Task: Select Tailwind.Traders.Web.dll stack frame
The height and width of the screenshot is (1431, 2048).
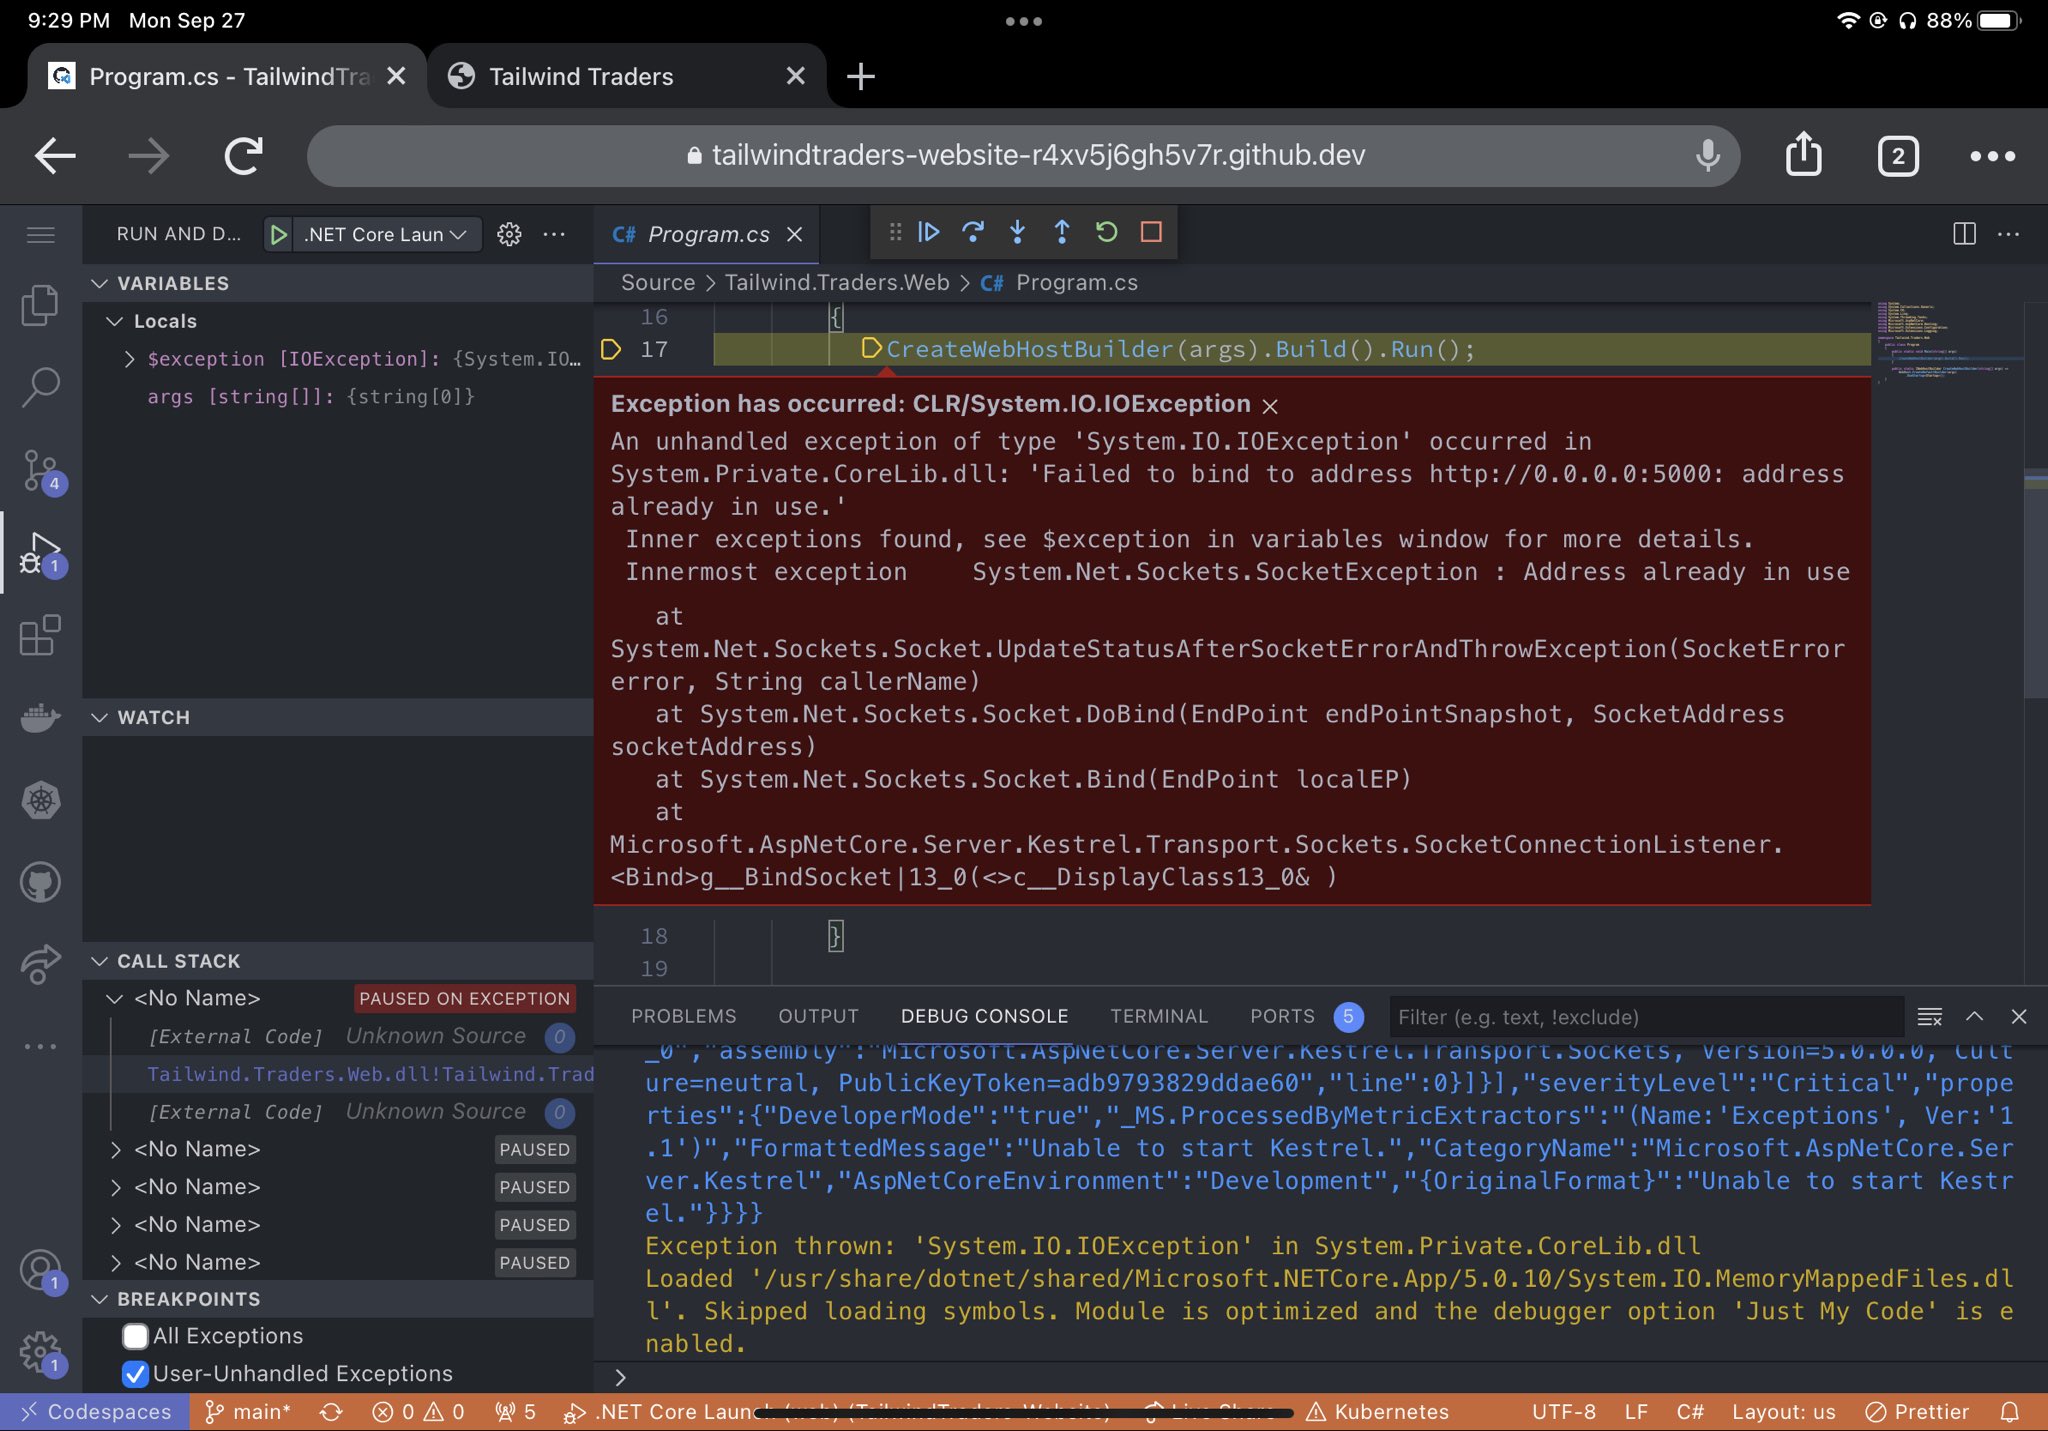Action: tap(370, 1074)
